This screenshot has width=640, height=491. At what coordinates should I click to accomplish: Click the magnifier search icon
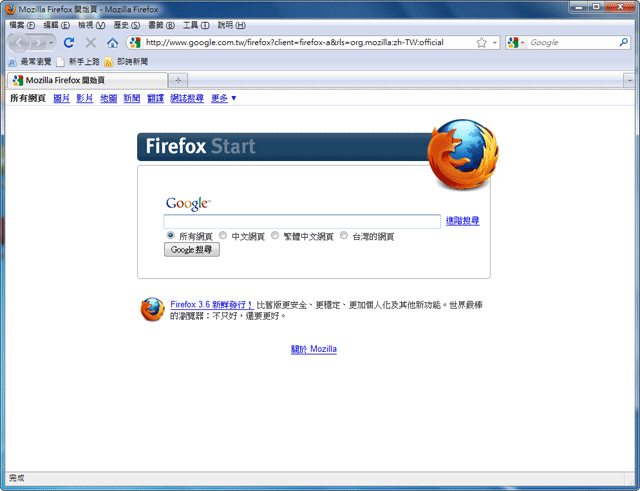pos(623,42)
